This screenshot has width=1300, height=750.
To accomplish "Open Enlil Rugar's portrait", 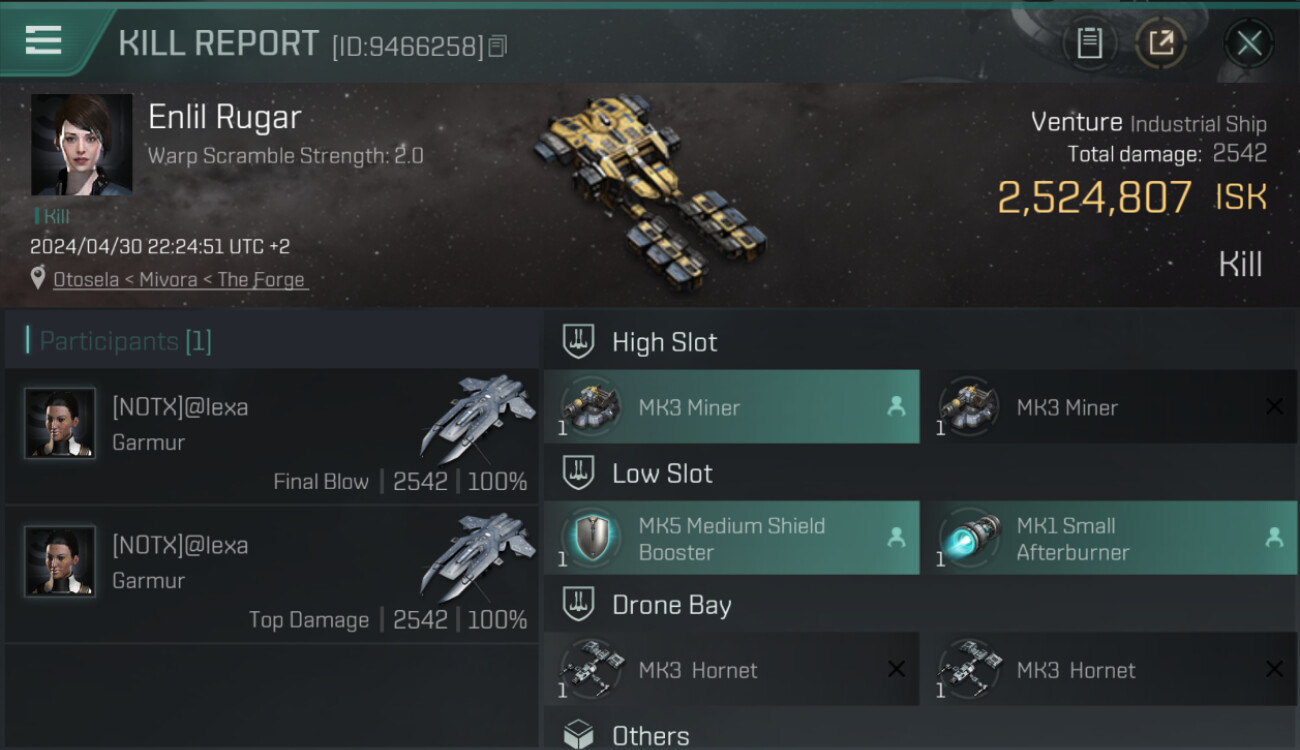I will click(81, 145).
